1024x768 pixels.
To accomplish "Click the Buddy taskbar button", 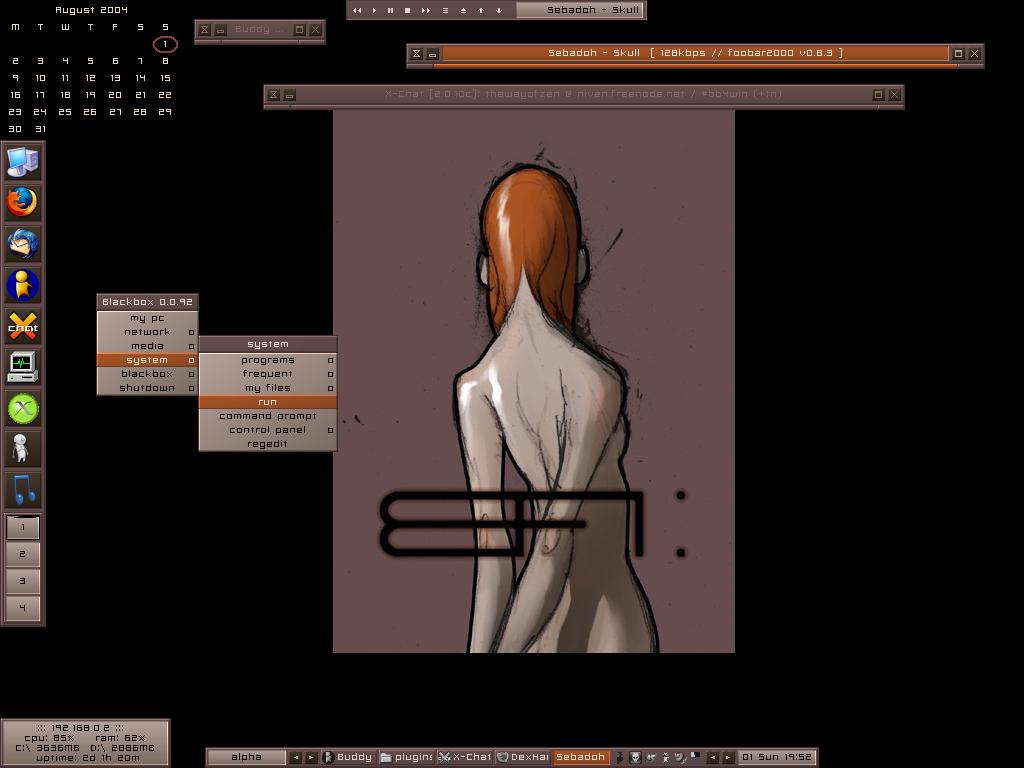I will pos(348,758).
